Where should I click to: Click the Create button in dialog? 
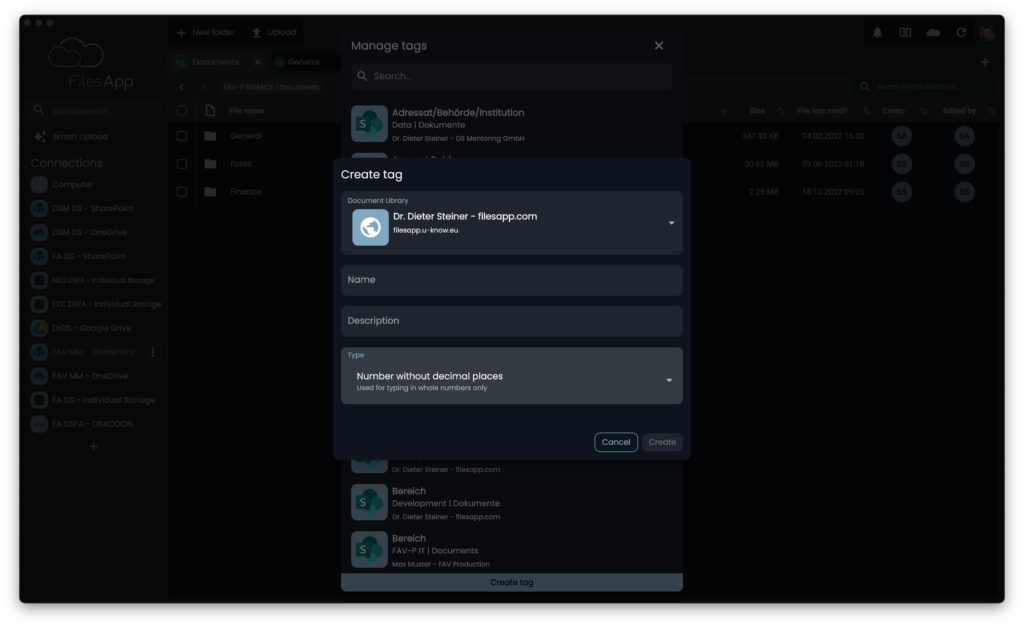(x=662, y=442)
